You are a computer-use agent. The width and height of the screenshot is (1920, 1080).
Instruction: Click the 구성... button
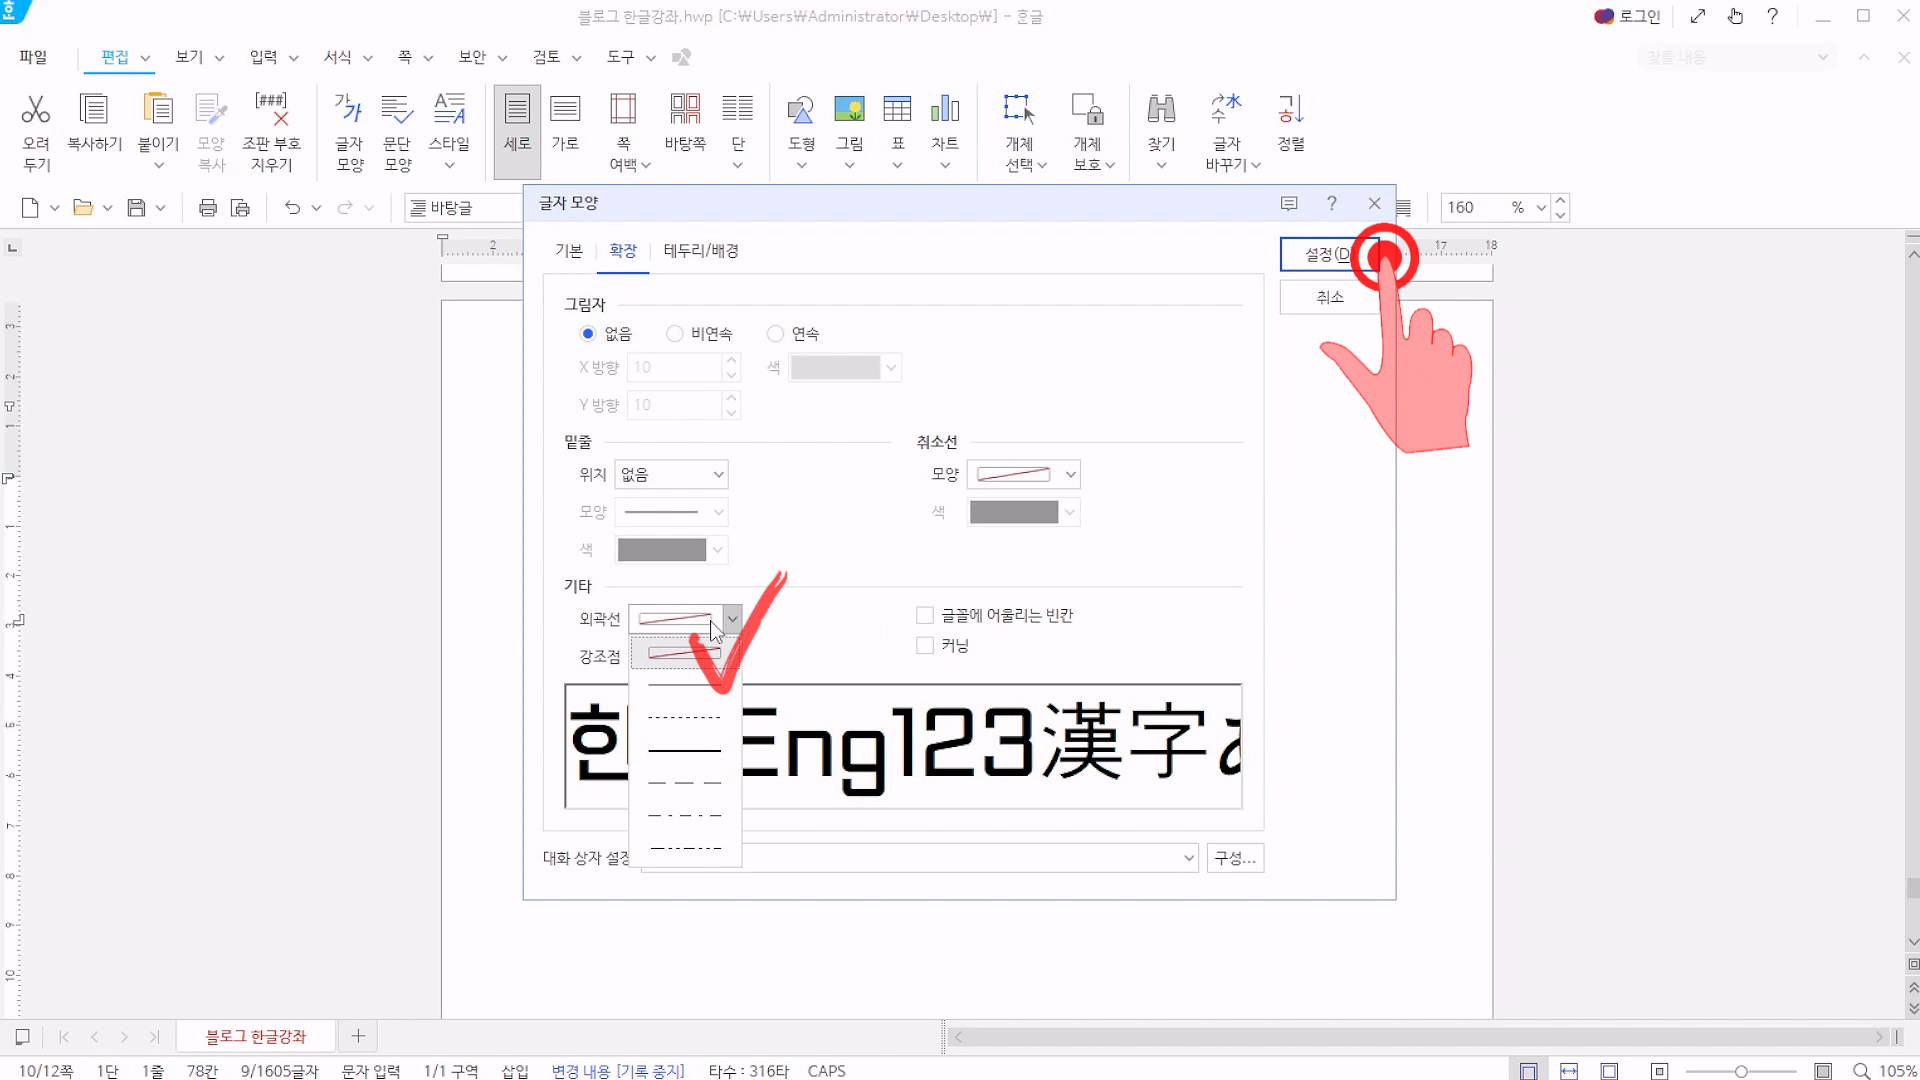(1234, 858)
